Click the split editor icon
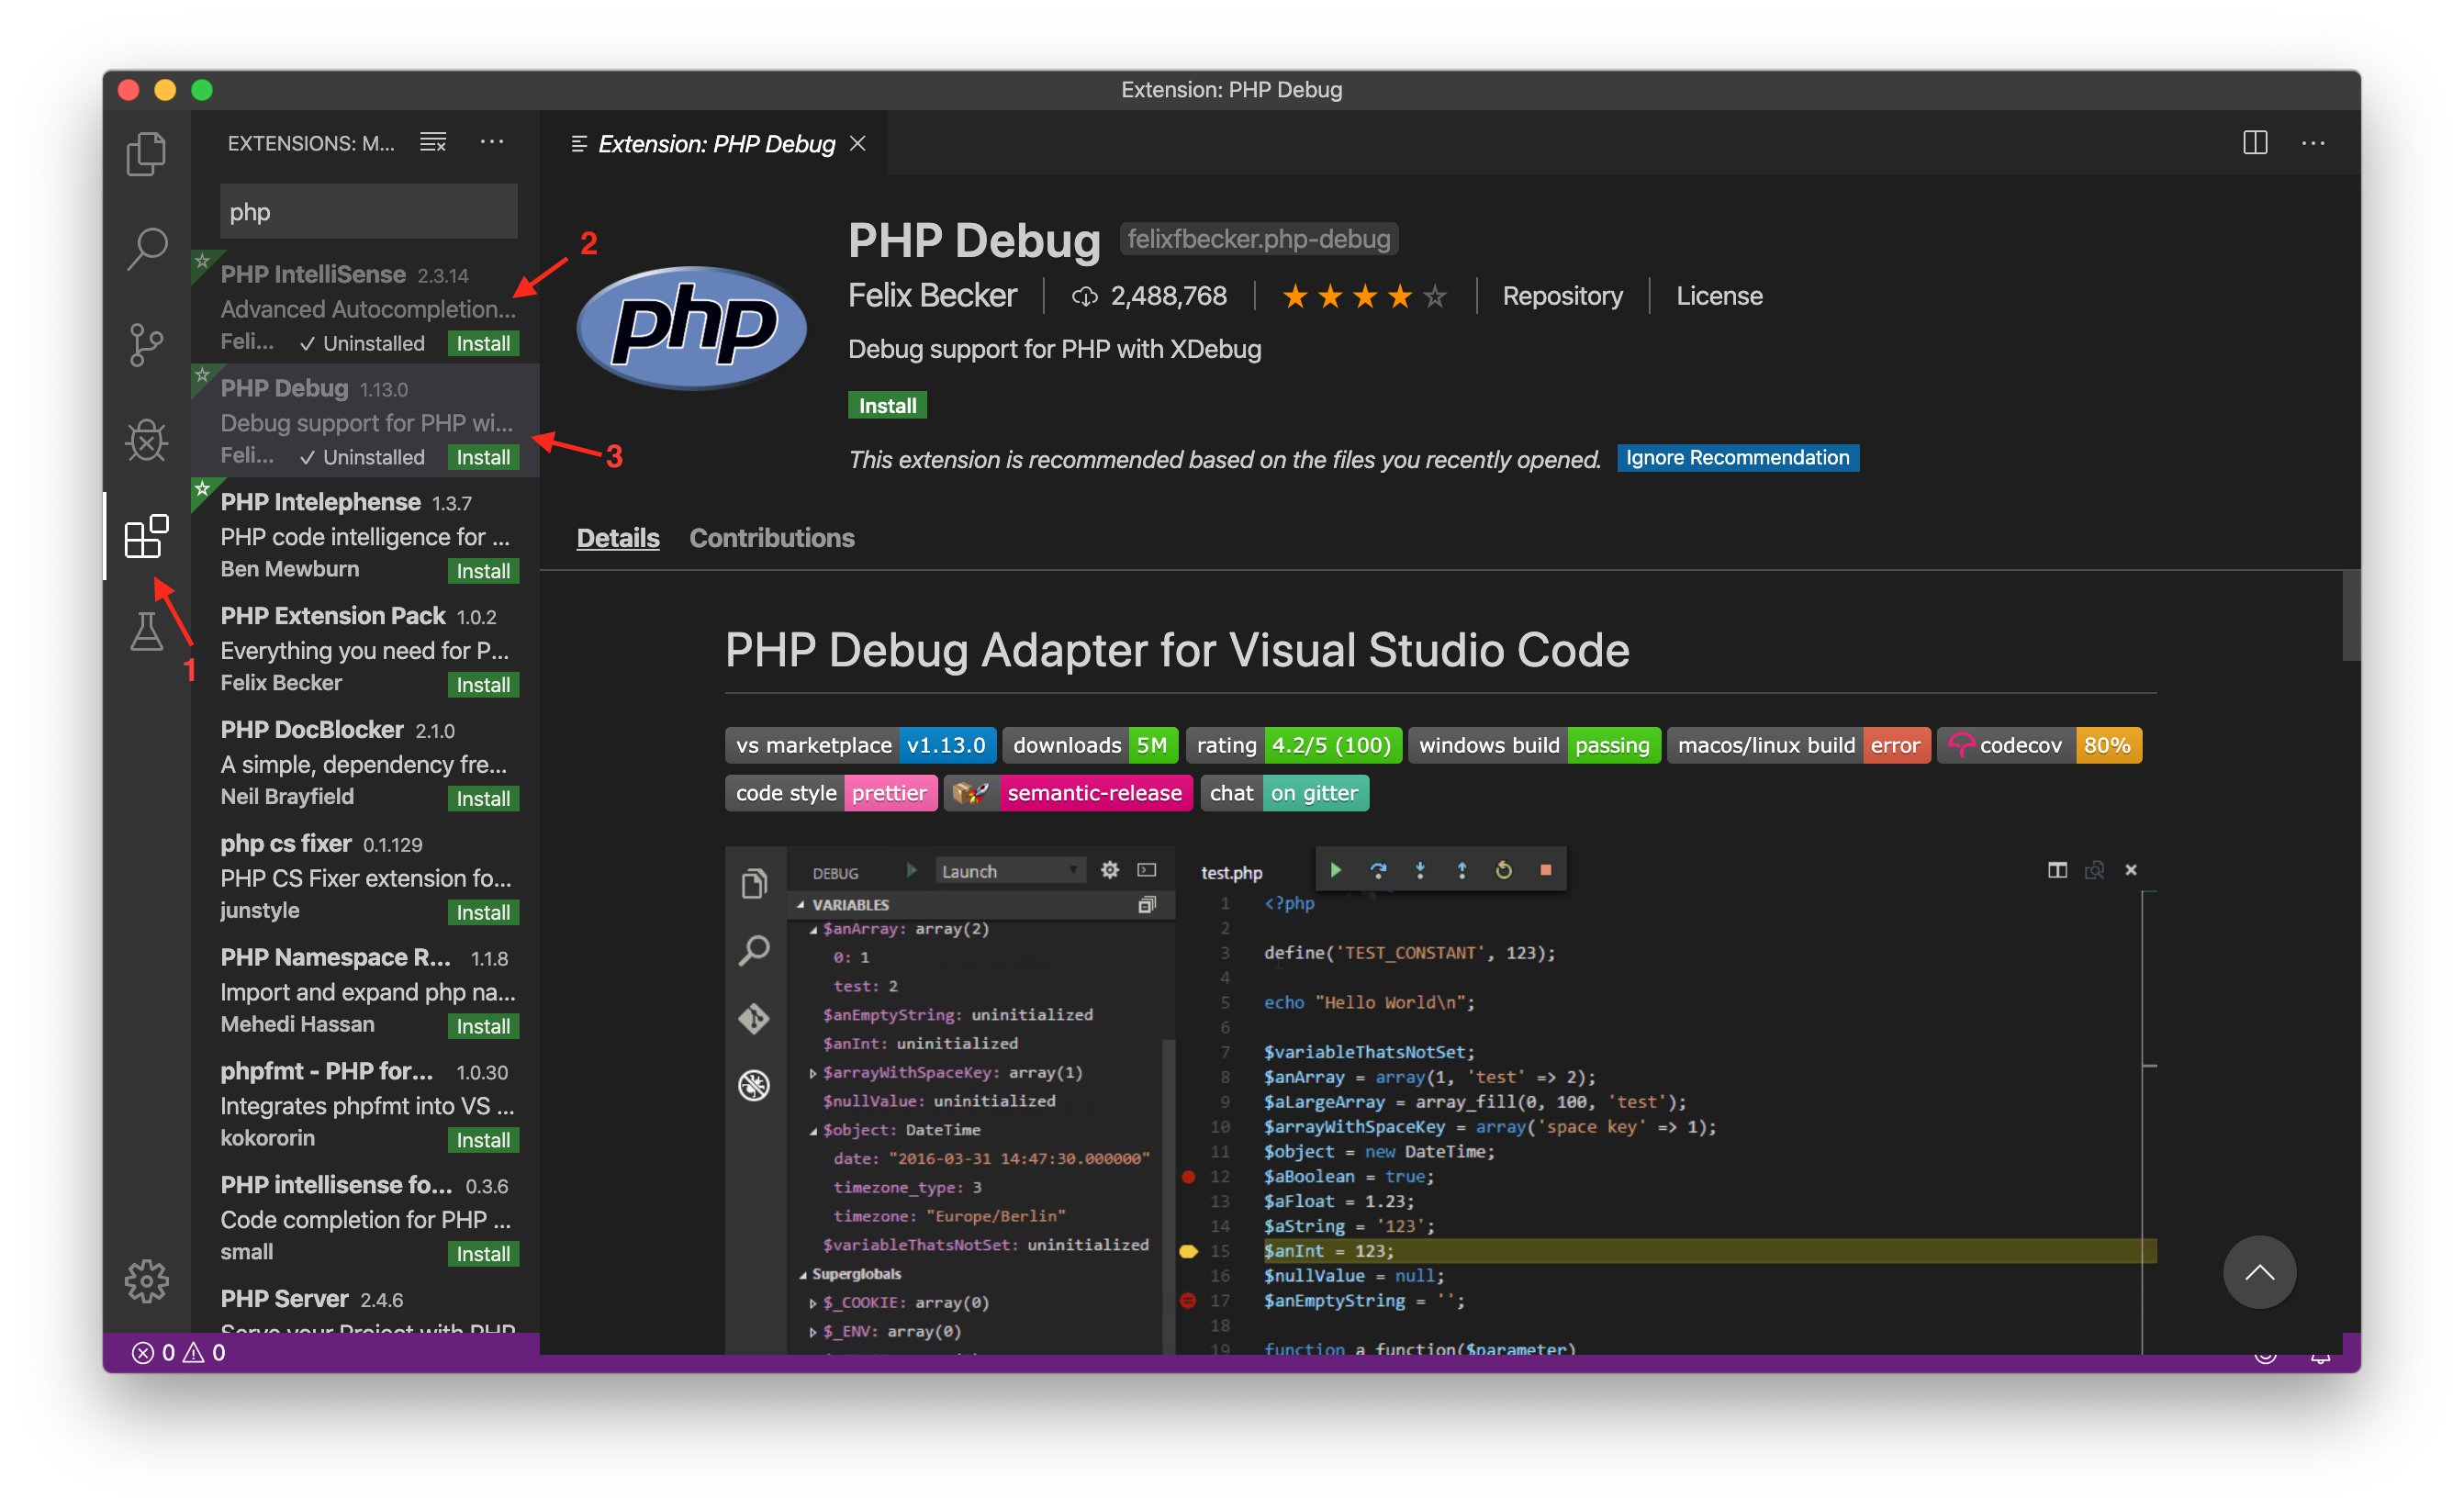Viewport: 2464px width, 1509px height. 2255,143
